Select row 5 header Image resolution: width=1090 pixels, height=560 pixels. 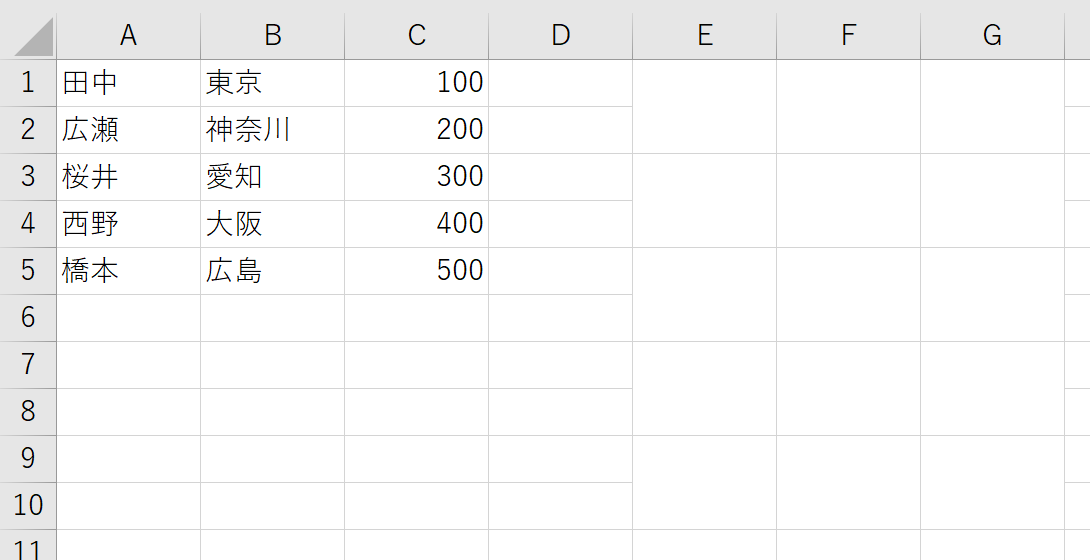tap(28, 271)
